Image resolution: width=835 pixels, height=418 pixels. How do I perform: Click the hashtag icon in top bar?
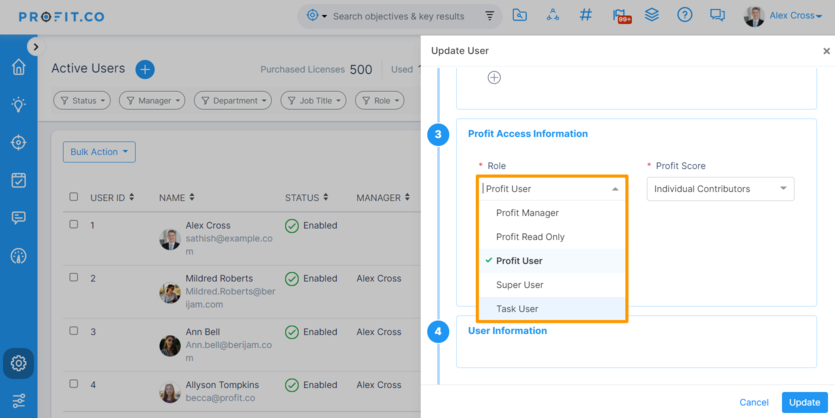(586, 15)
